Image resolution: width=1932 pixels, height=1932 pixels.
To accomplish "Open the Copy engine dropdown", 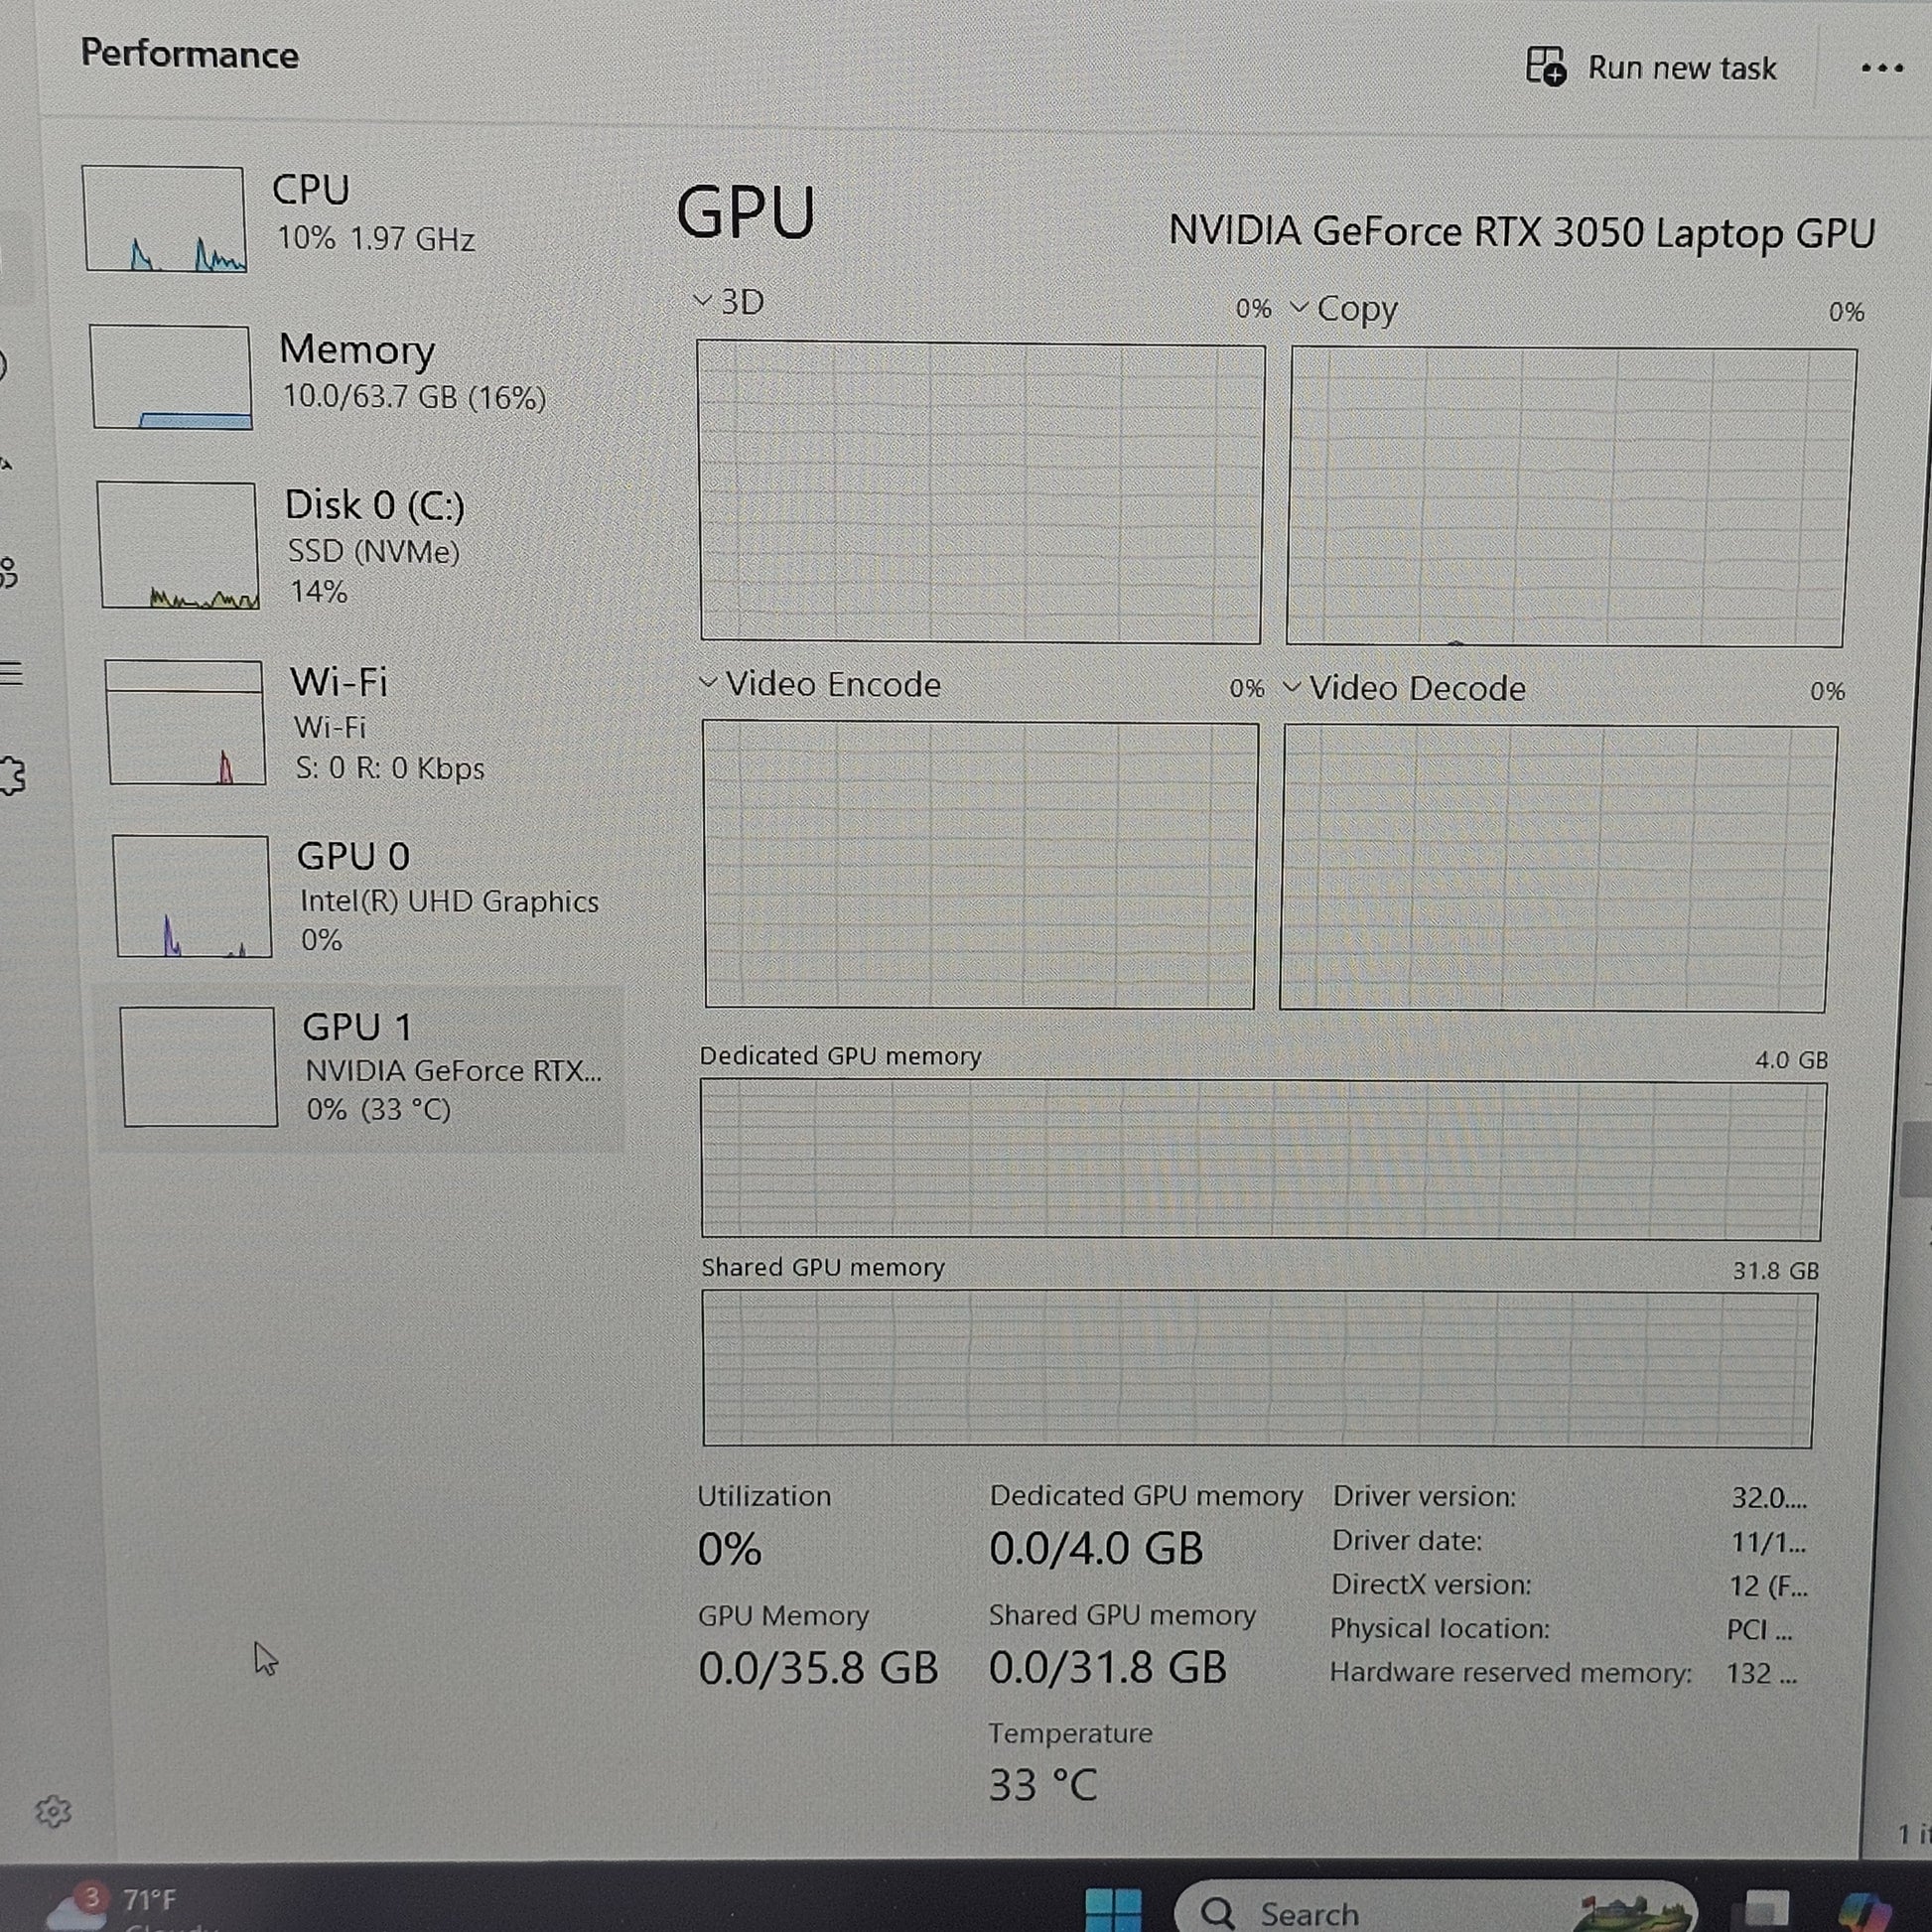I will point(1343,309).
